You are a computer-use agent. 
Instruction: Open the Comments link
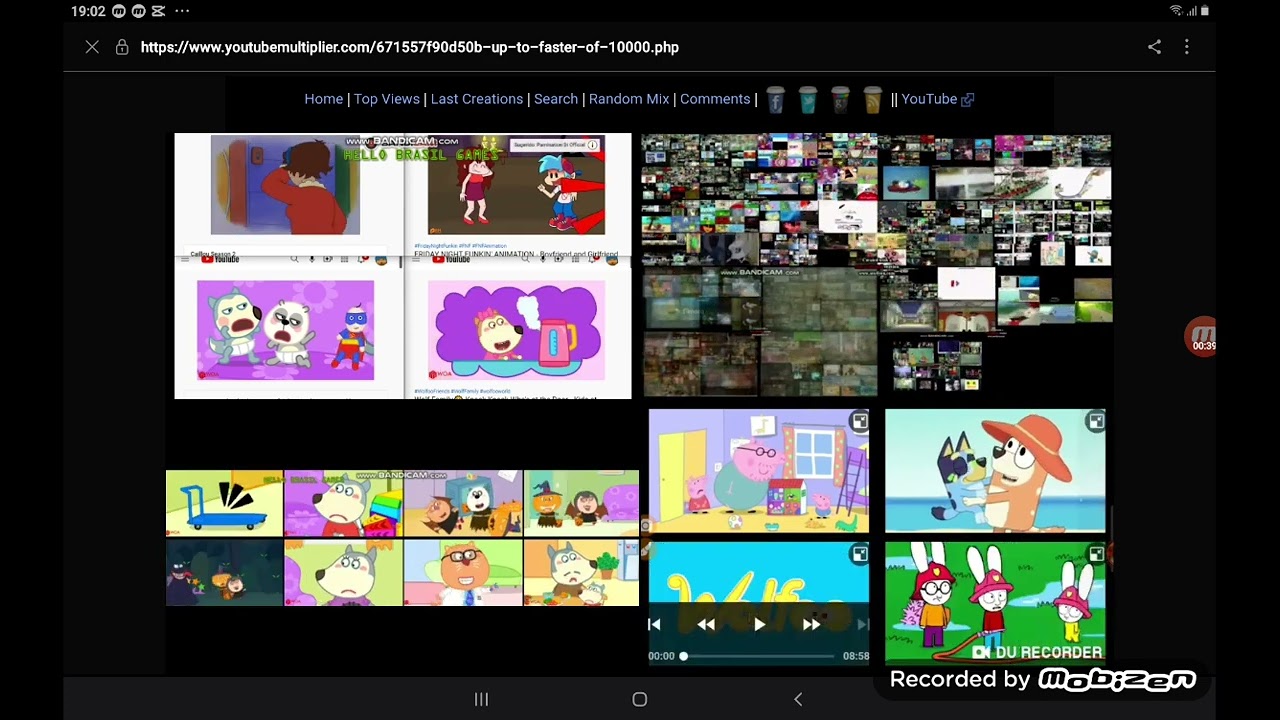pyautogui.click(x=715, y=99)
